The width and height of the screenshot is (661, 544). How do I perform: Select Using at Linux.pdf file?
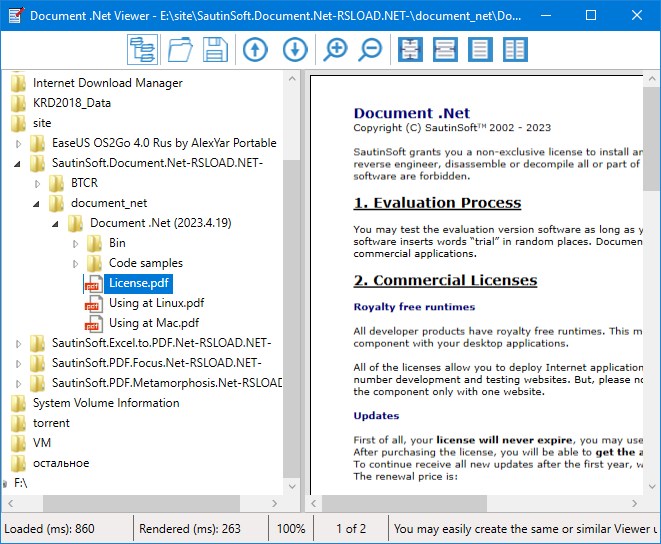(156, 303)
